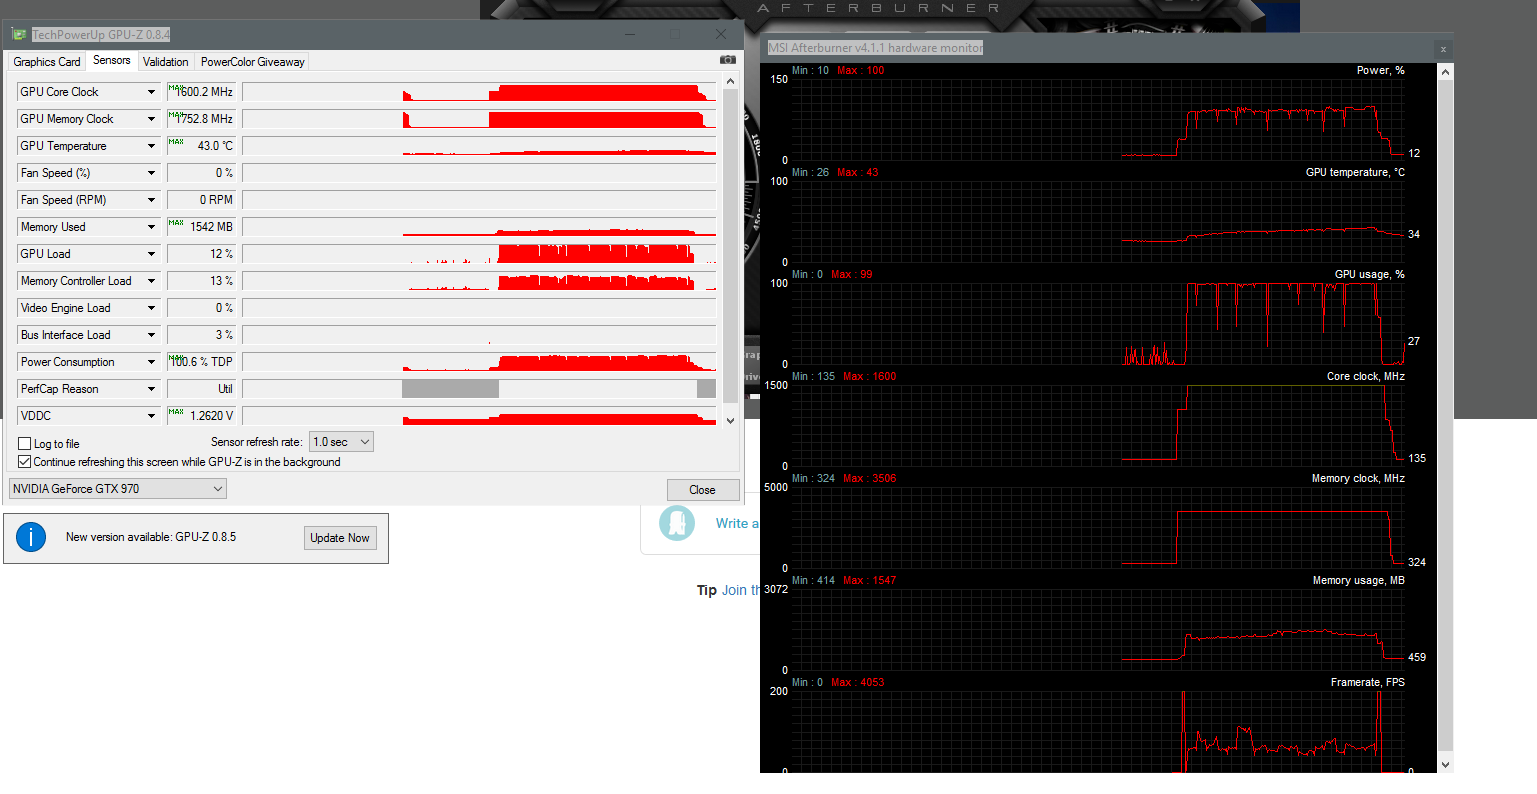This screenshot has width=1537, height=794.
Task: Click the blue info icon in update notice
Action: click(31, 537)
